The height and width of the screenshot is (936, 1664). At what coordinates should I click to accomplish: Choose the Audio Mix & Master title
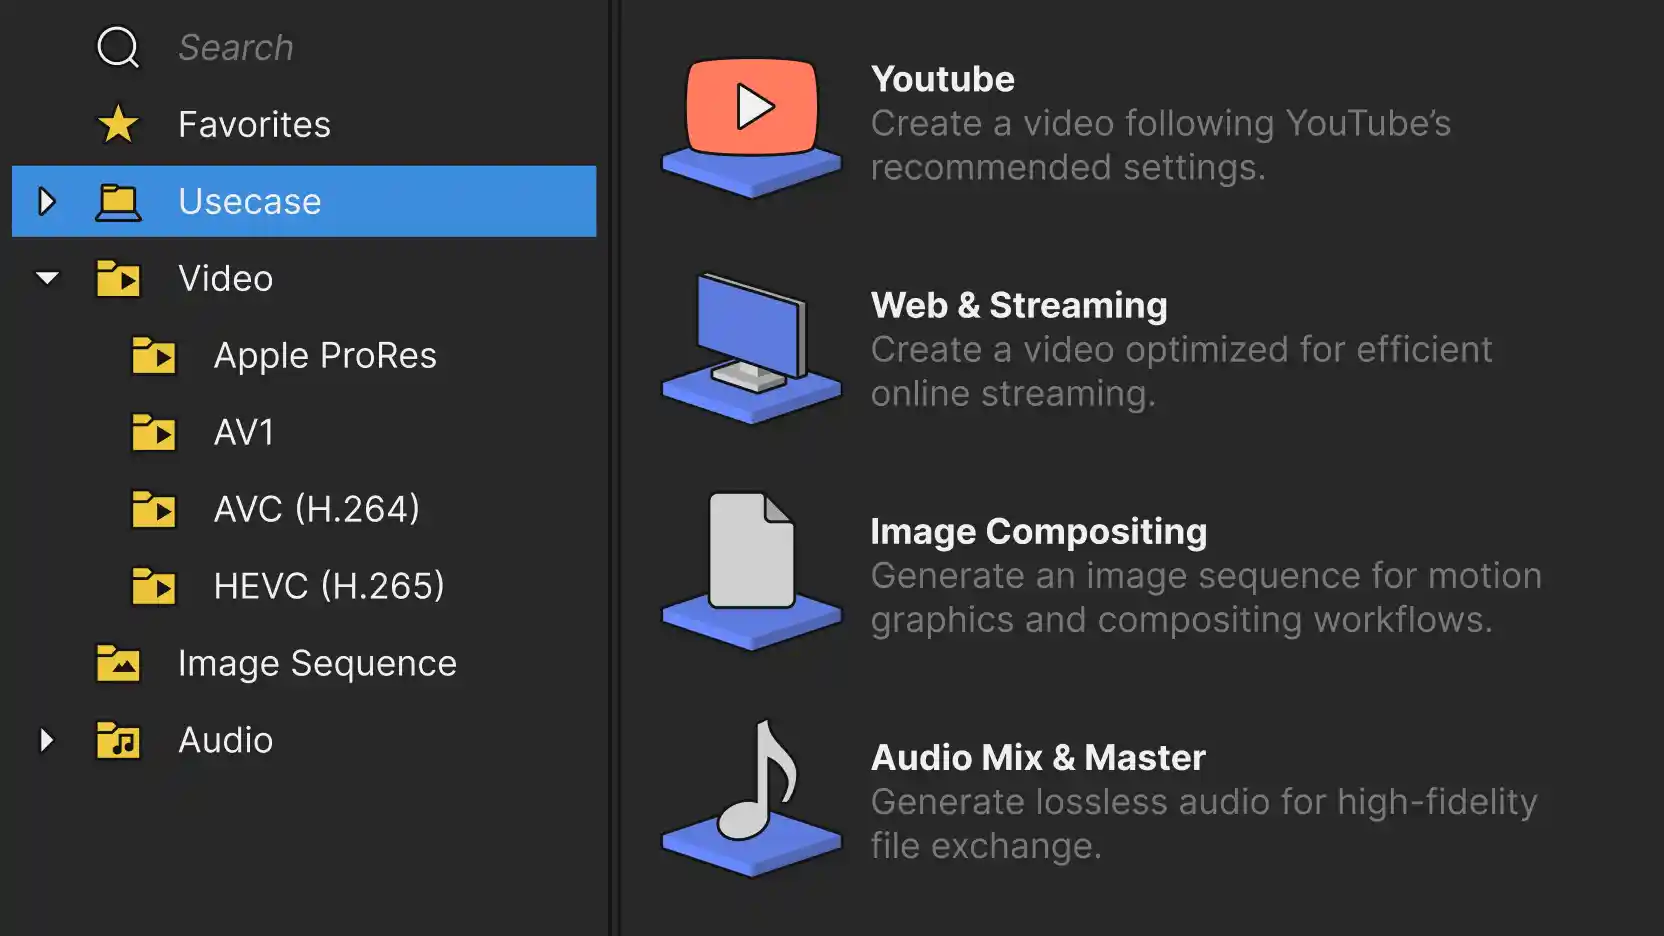(1038, 758)
